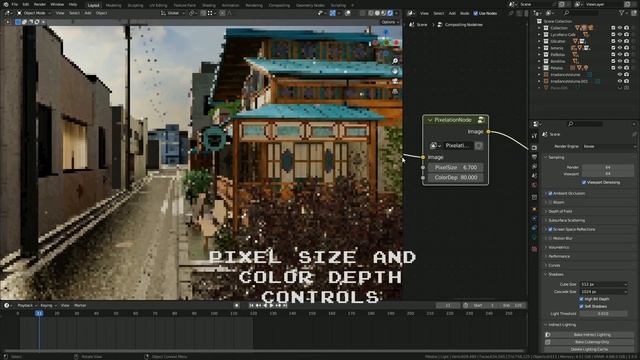Toggle the Motion Blur checkbox

(550, 238)
